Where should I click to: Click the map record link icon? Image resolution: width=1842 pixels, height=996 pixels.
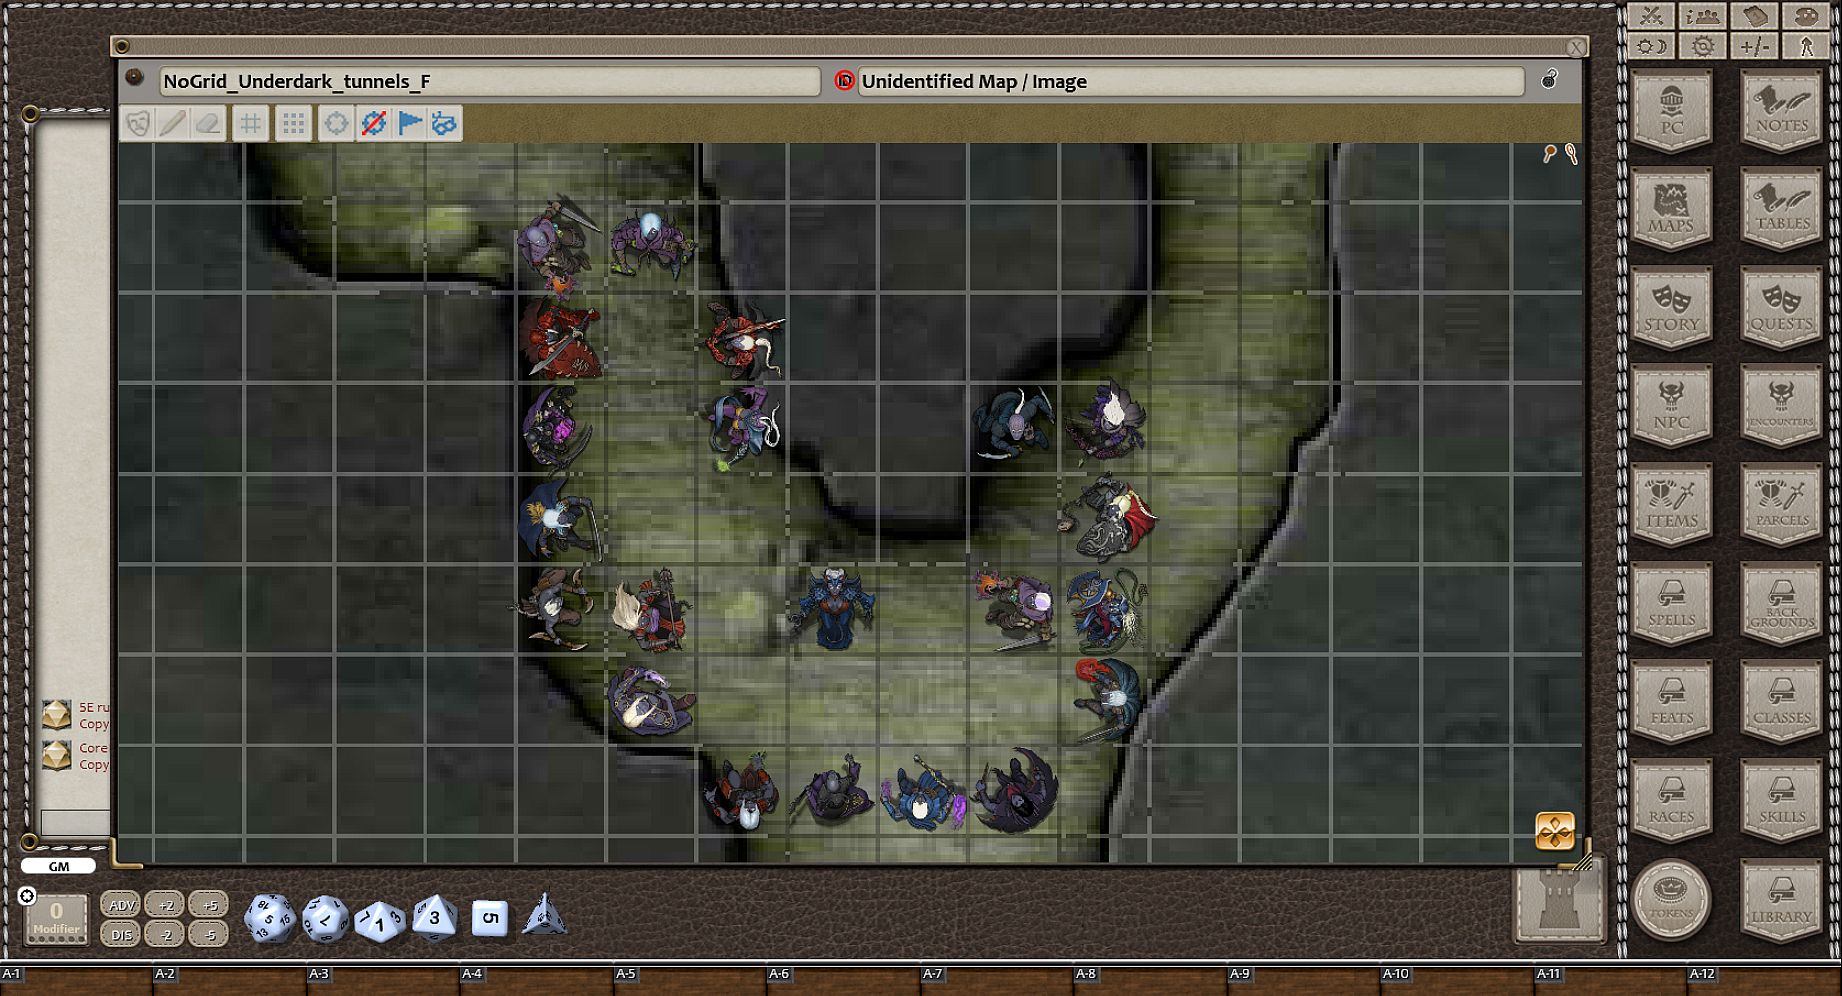point(134,77)
